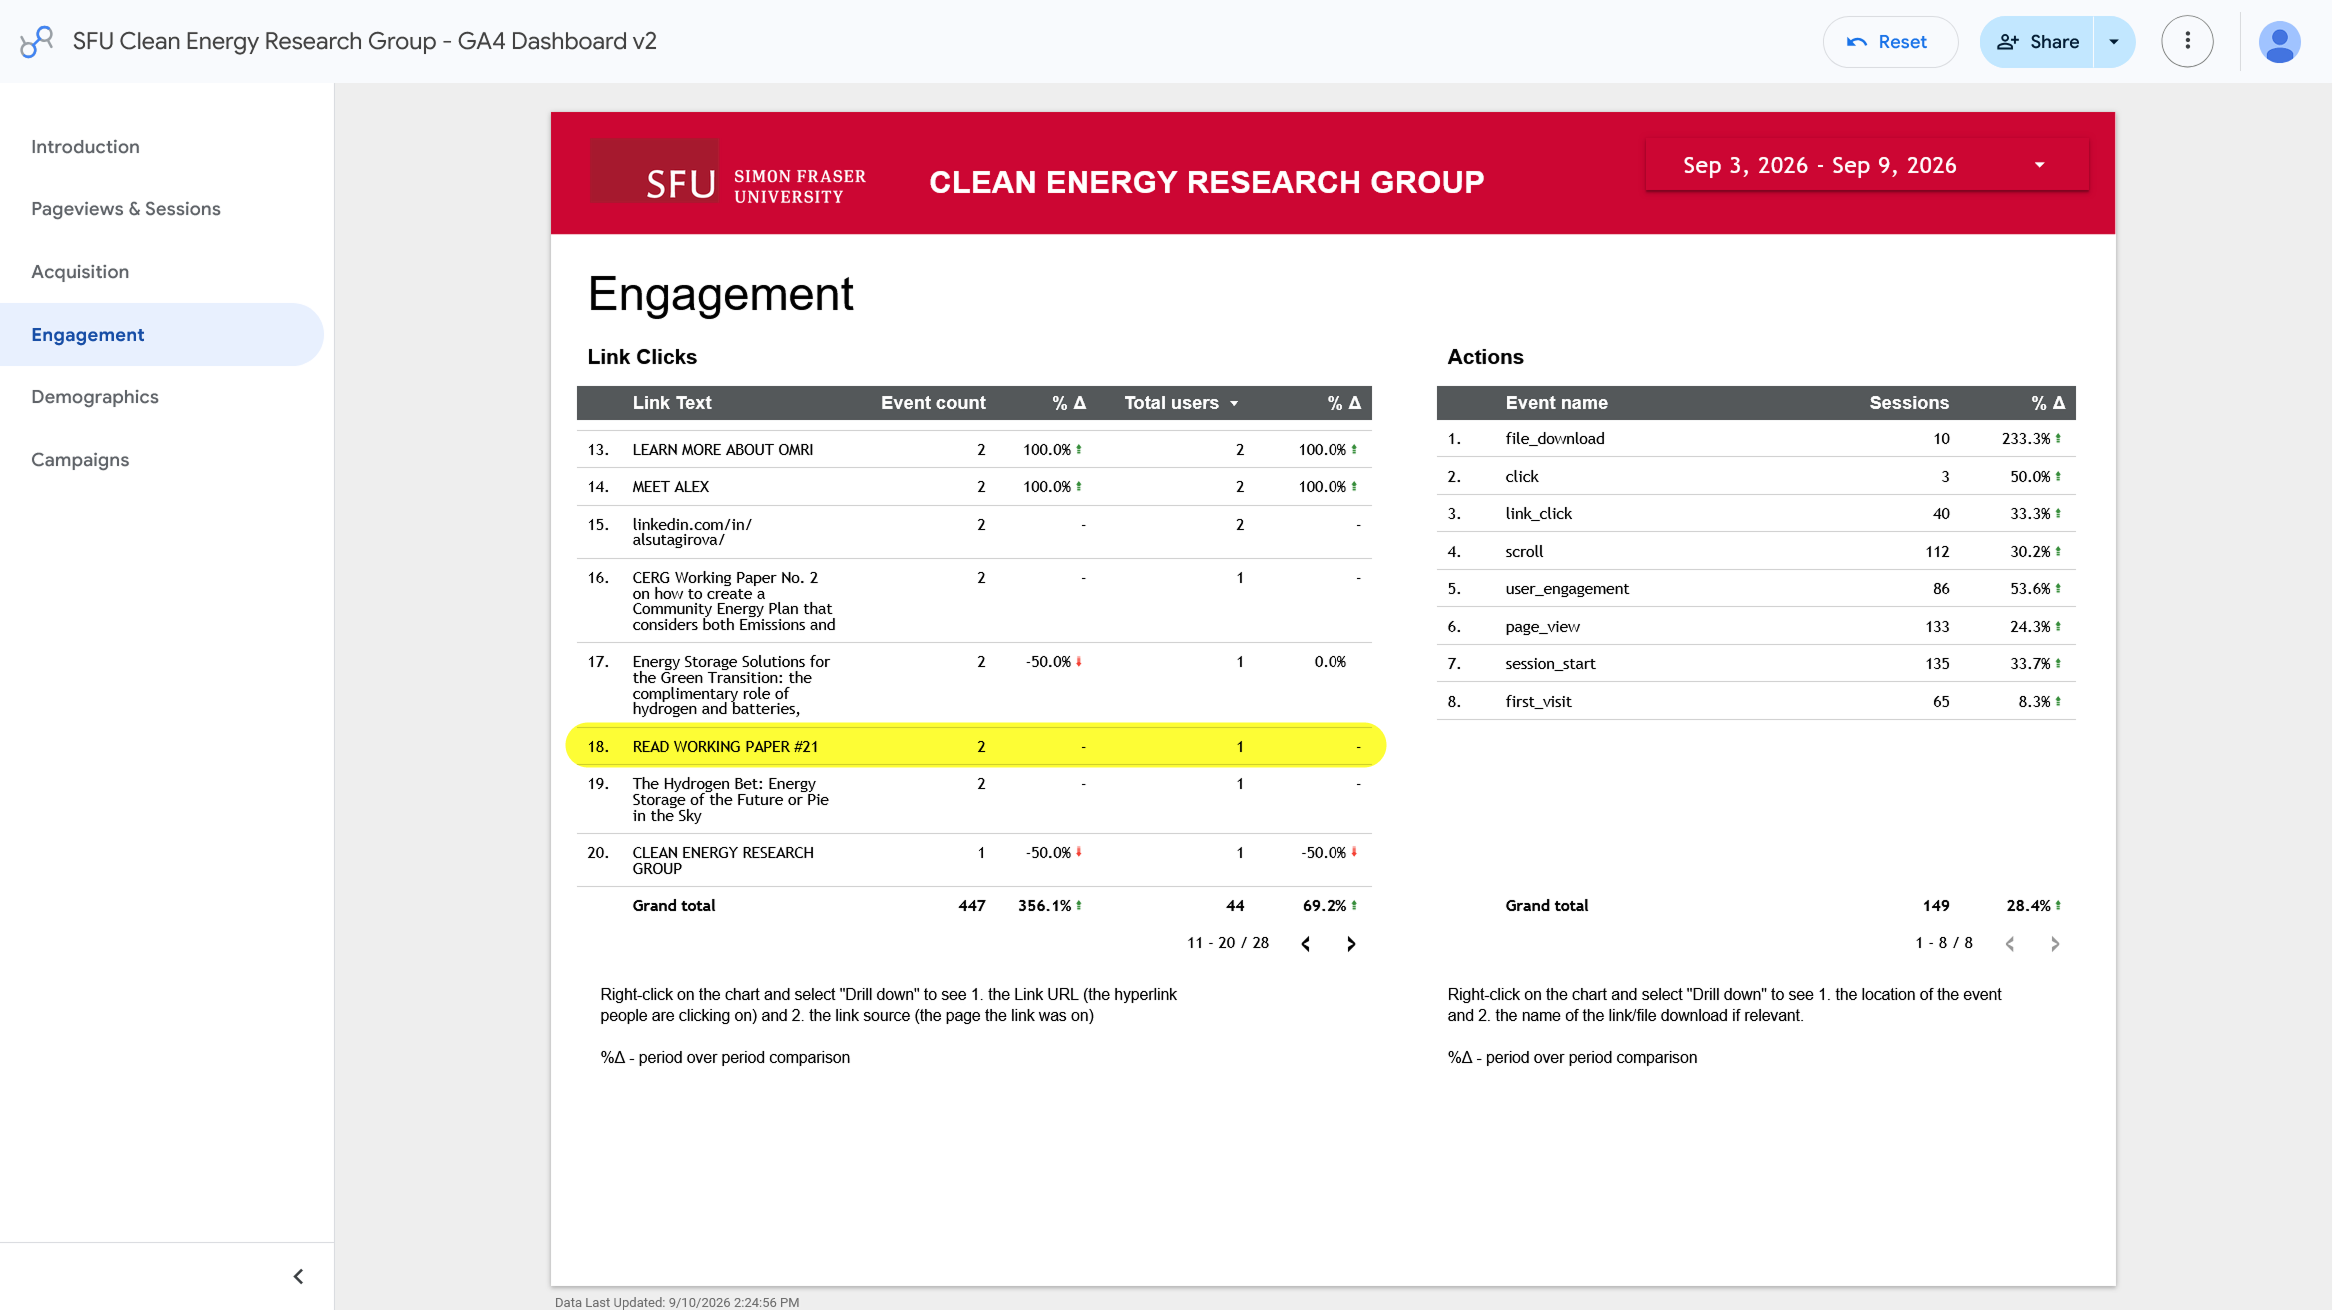
Task: Expand the Share dropdown arrow
Action: pos(2114,41)
